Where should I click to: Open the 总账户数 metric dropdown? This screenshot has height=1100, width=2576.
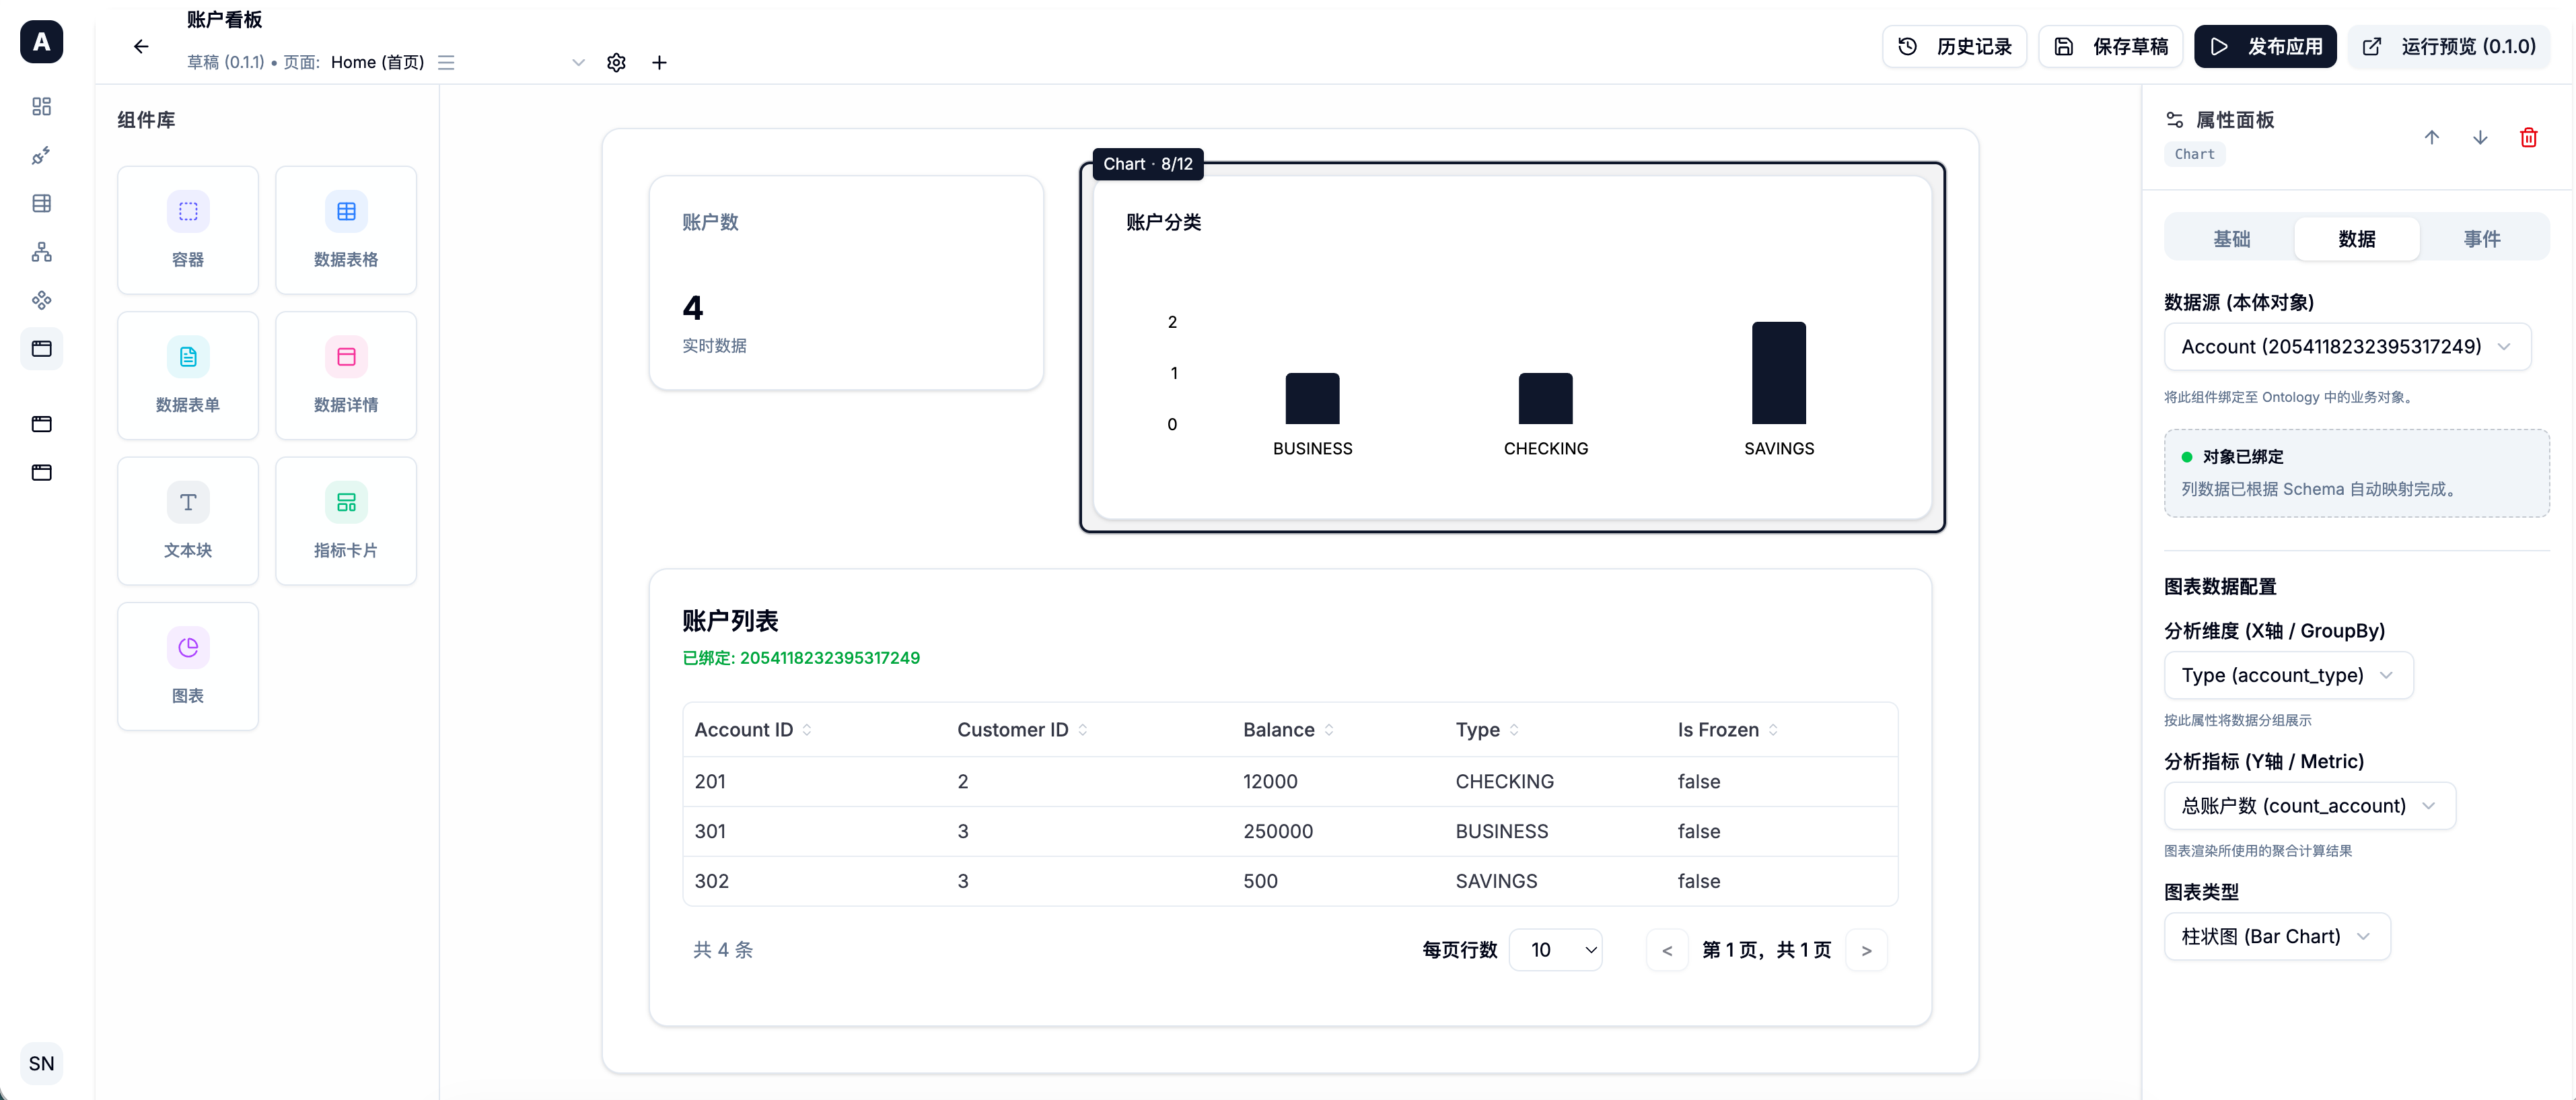(2309, 806)
